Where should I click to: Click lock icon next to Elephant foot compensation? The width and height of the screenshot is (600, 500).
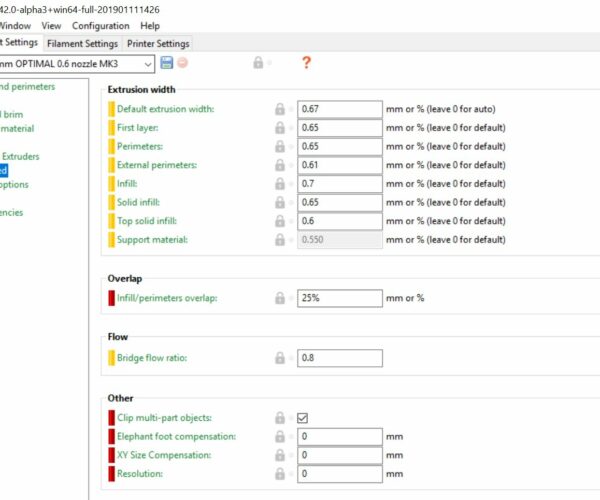tap(280, 437)
